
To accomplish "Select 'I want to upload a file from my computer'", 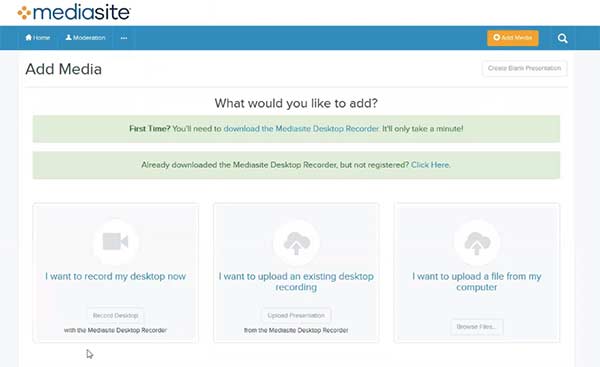I will [x=477, y=282].
